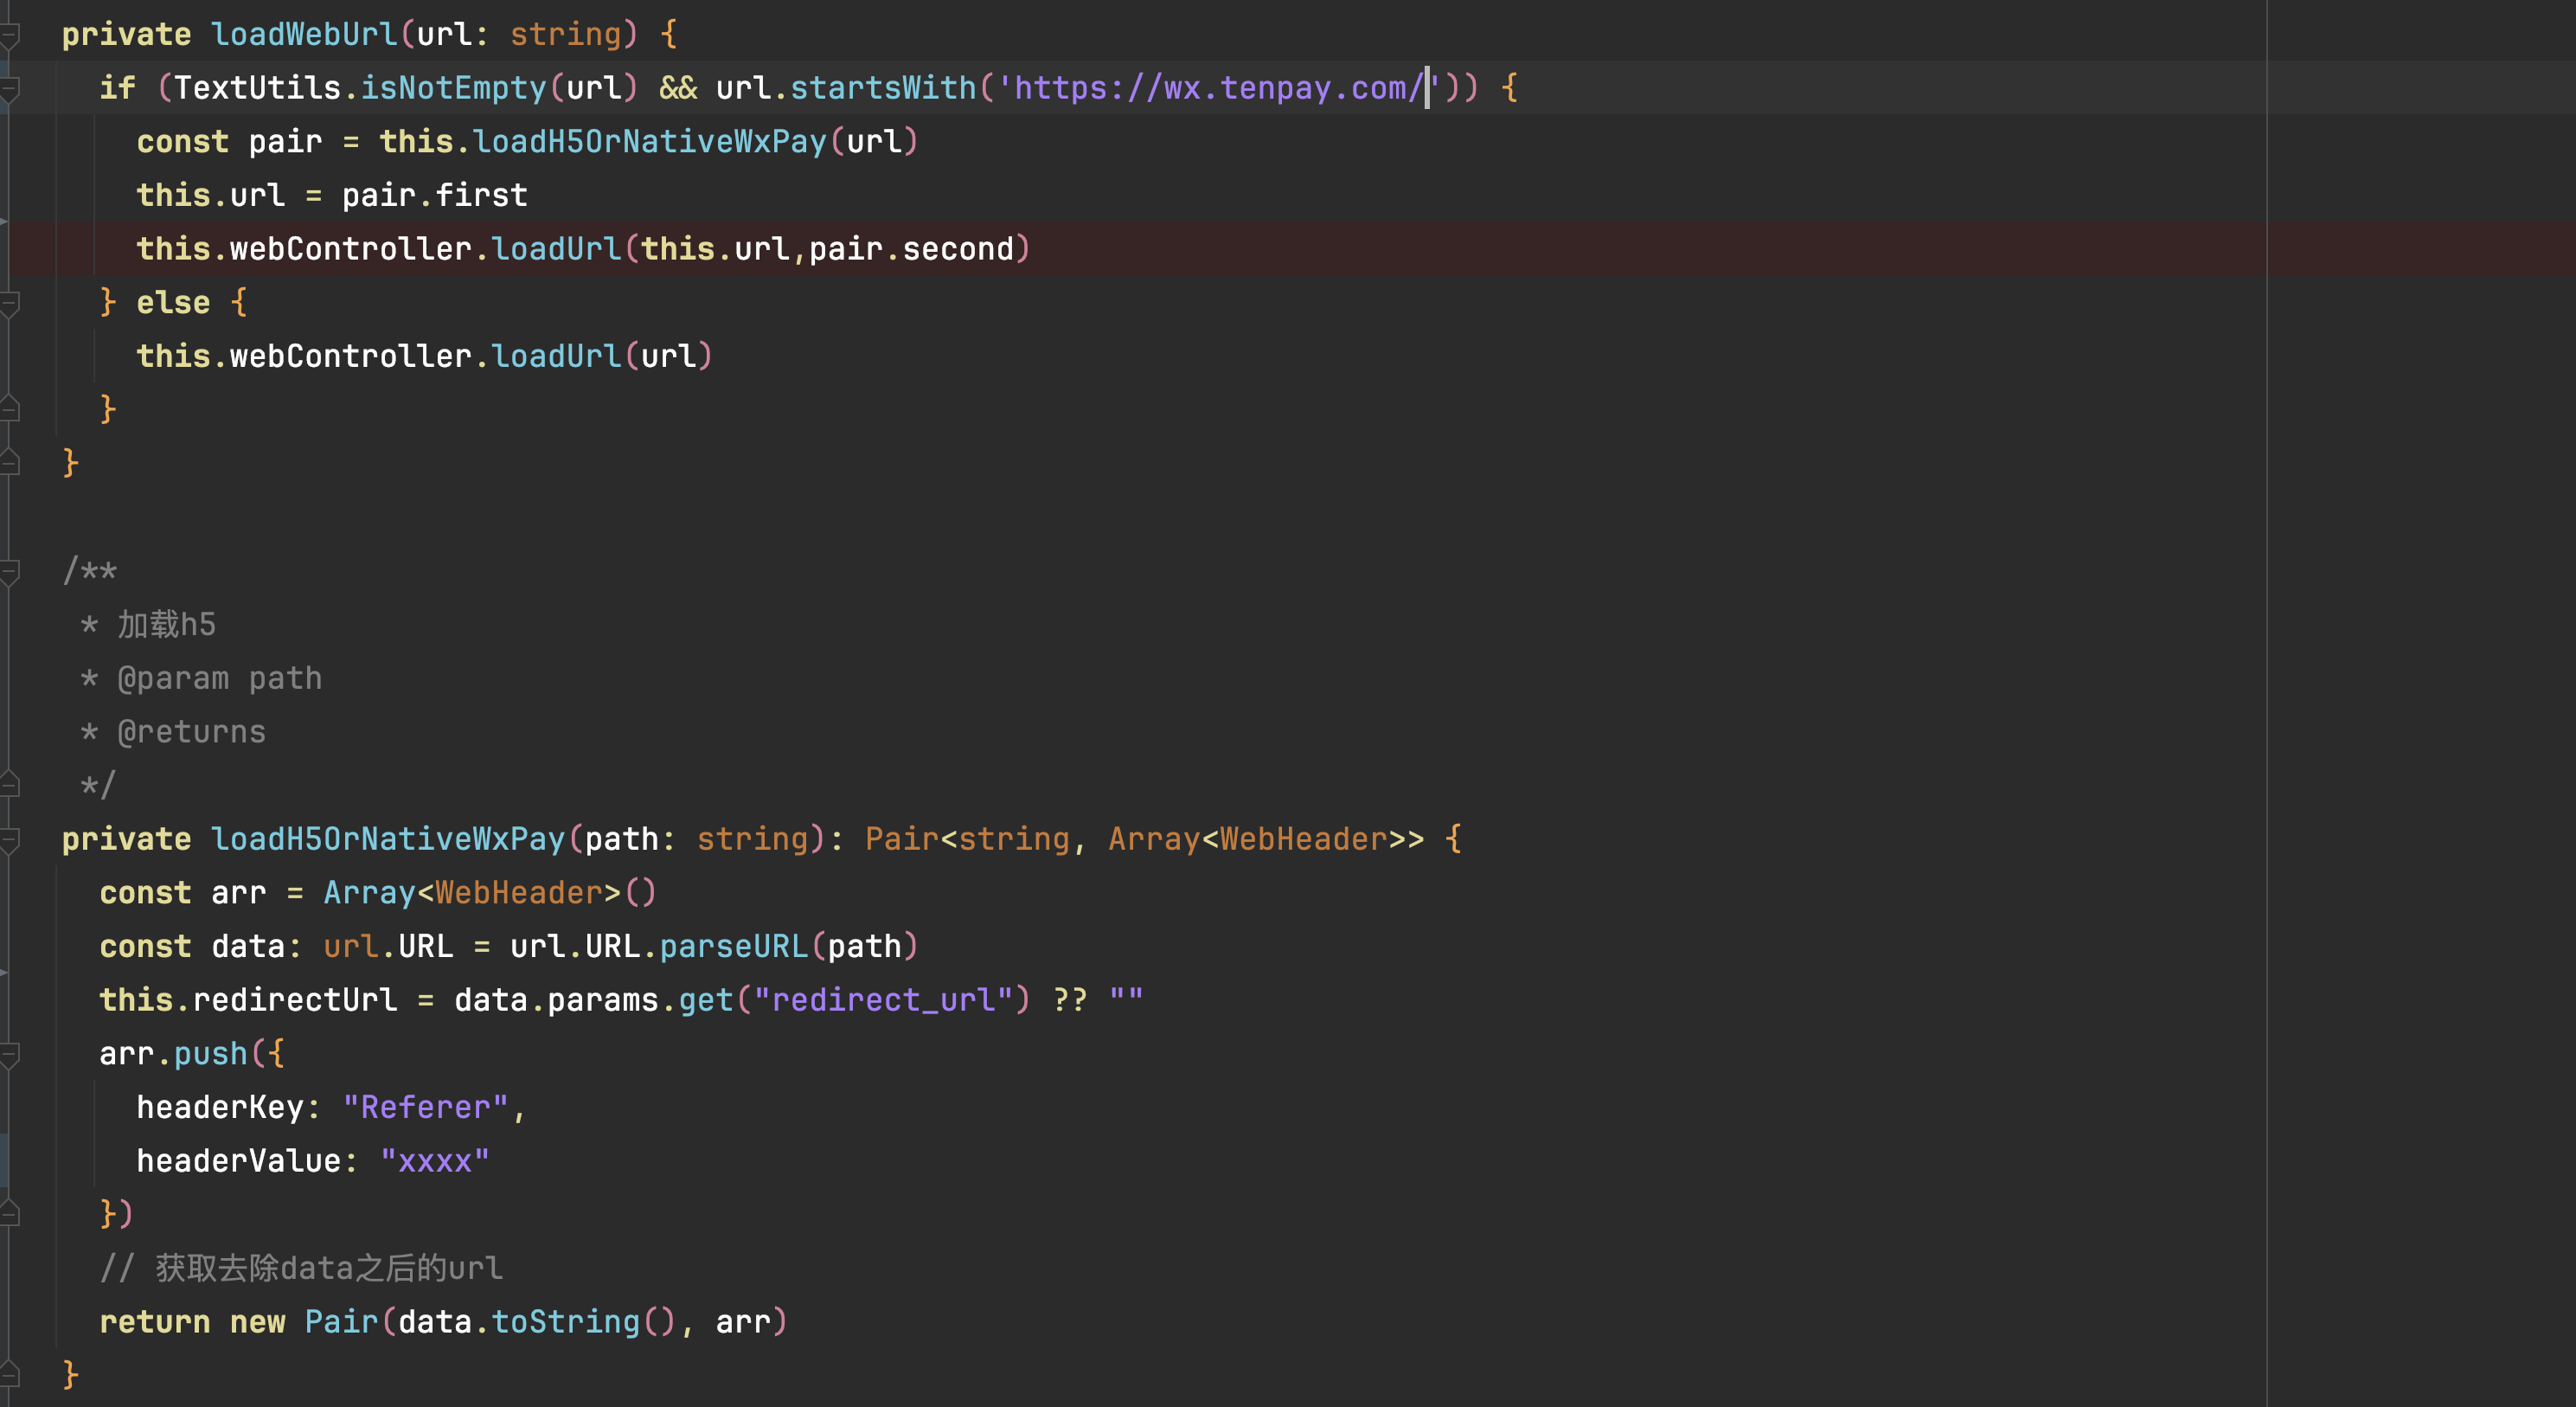This screenshot has width=2576, height=1407.
Task: Click fold-end marker closing loadH5OrNativeWxPay method
Action: point(10,1375)
